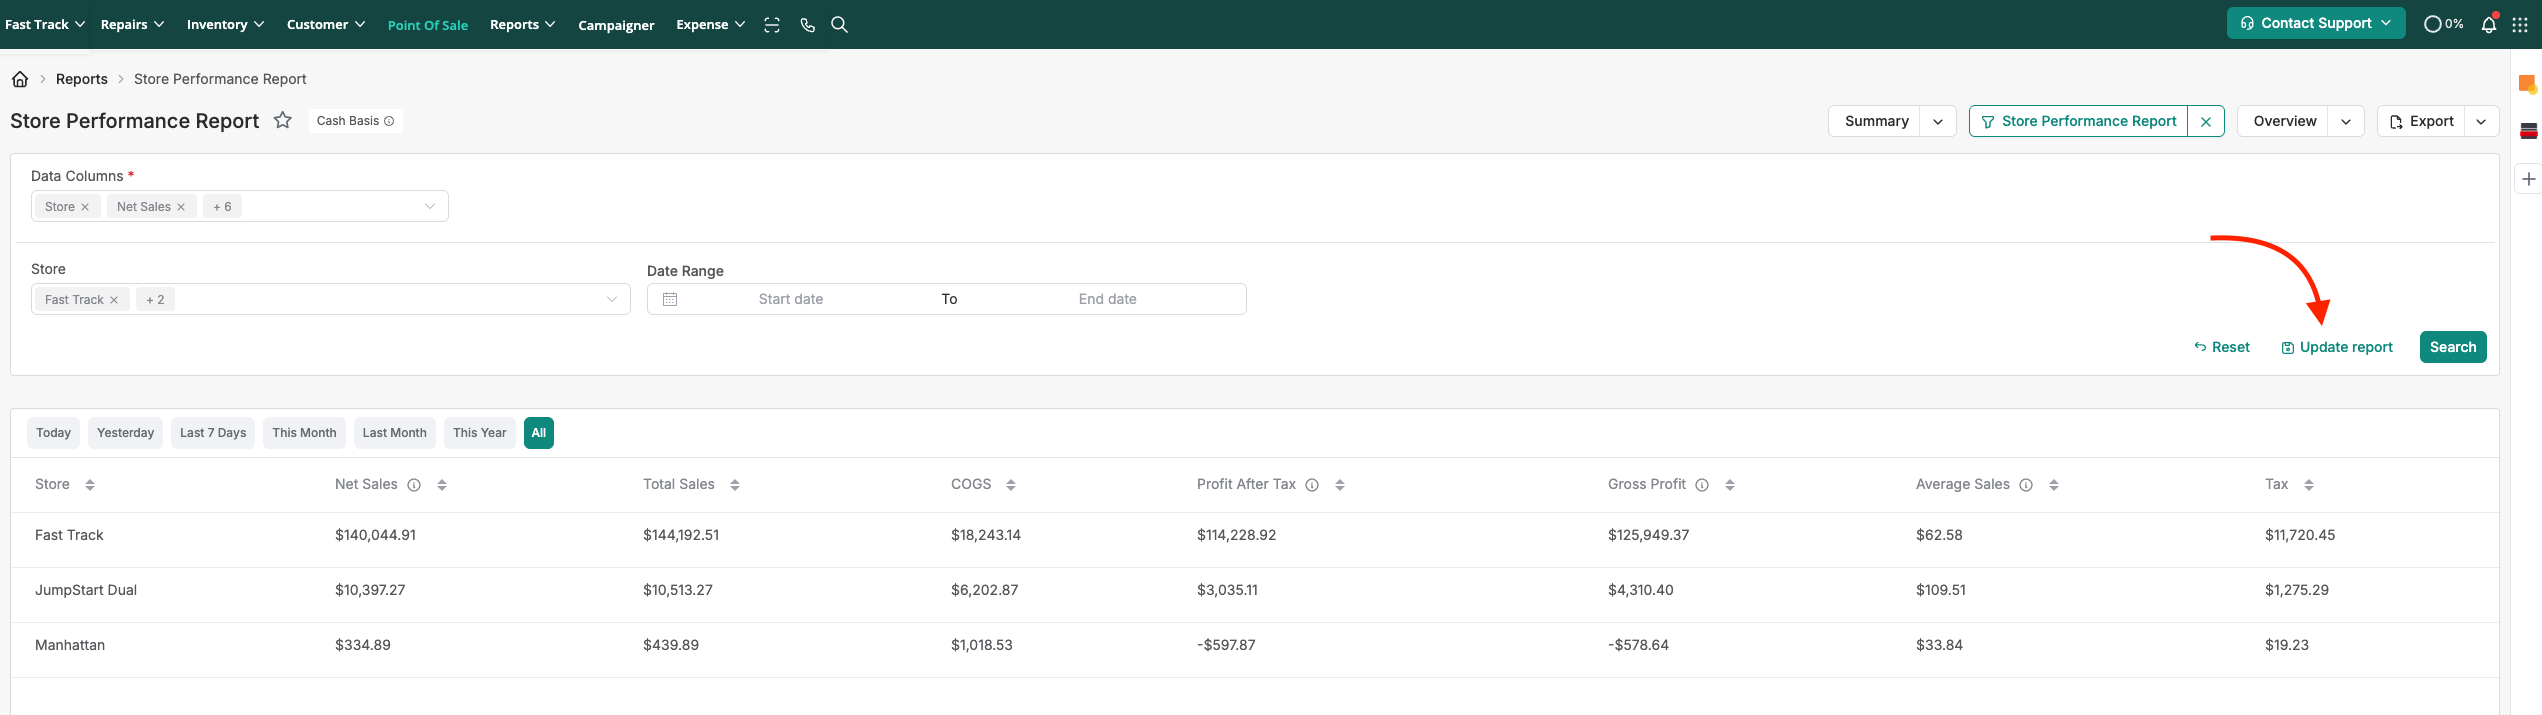The image size is (2542, 715).
Task: Click the Net Sales info icon
Action: 414,485
